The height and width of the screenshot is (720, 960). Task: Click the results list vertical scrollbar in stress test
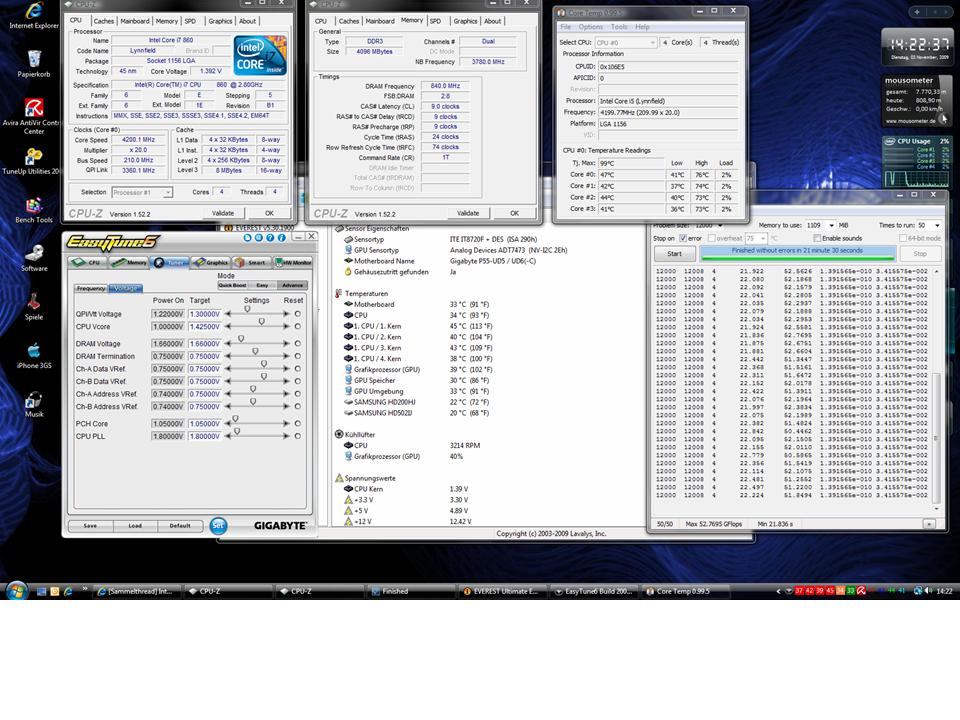tap(936, 390)
